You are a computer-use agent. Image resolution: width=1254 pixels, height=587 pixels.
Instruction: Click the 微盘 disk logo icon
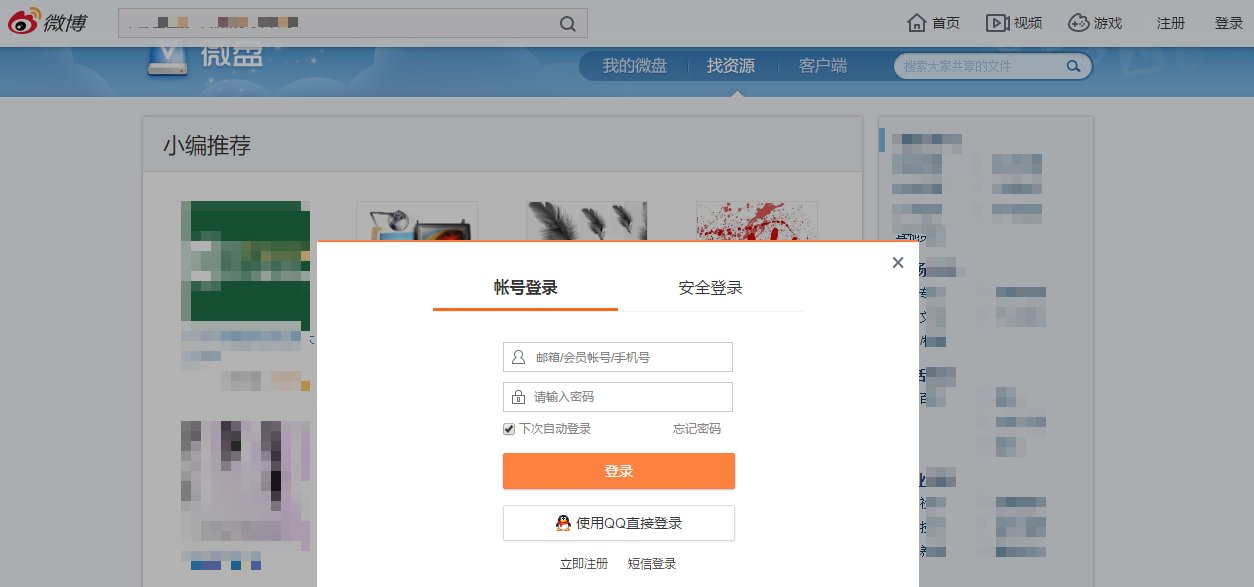pyautogui.click(x=166, y=57)
